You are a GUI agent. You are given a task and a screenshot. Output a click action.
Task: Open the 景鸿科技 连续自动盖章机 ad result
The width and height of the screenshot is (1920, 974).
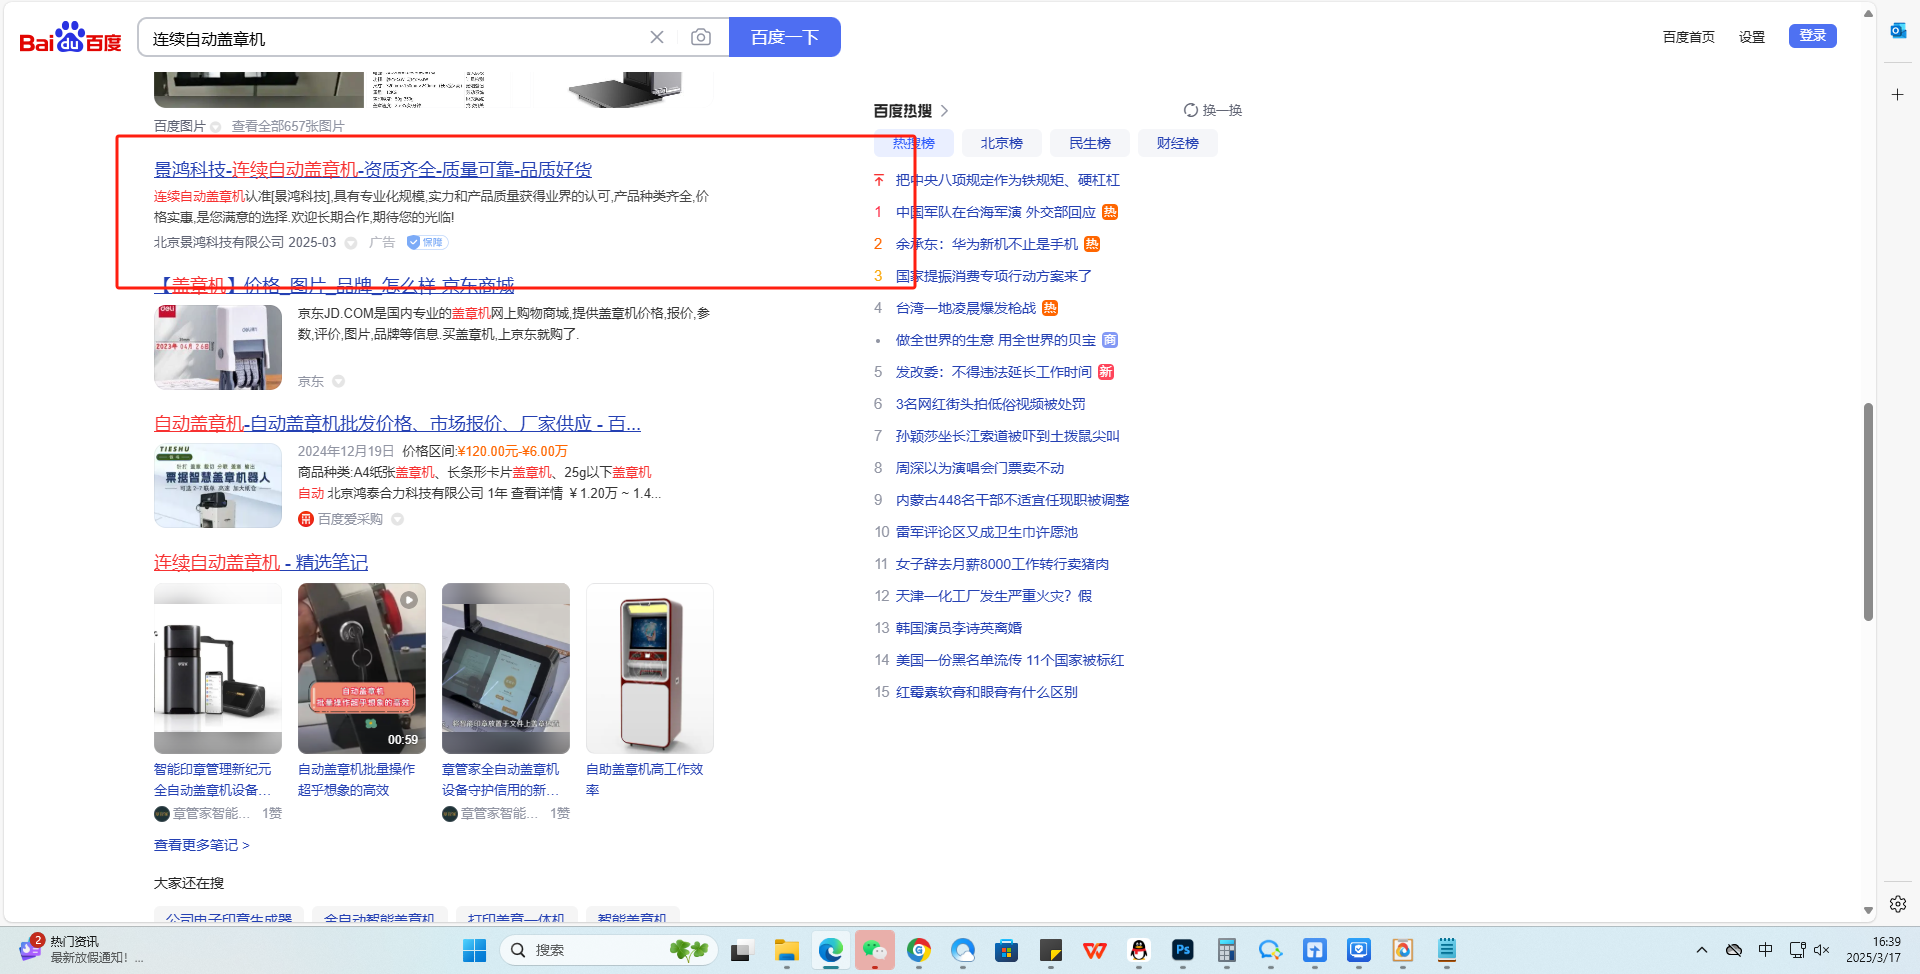pos(373,170)
